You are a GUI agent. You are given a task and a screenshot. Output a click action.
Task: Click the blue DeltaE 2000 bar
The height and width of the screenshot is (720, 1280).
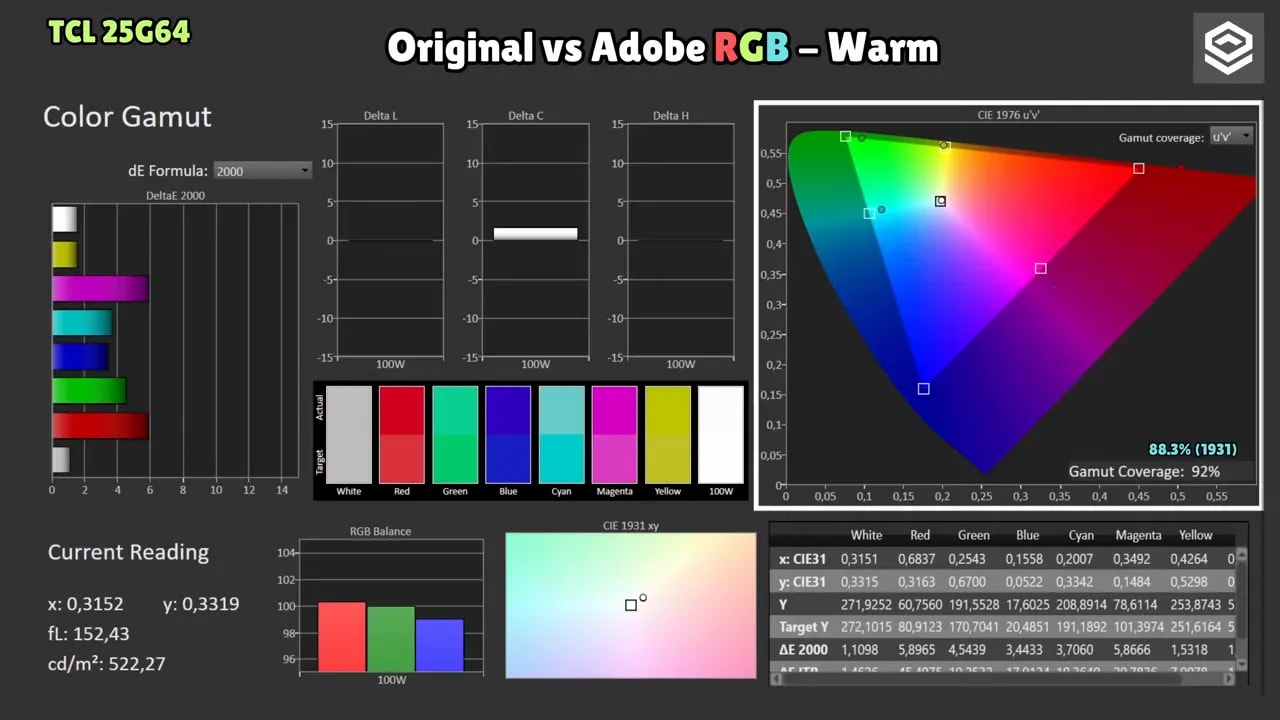tap(80, 357)
